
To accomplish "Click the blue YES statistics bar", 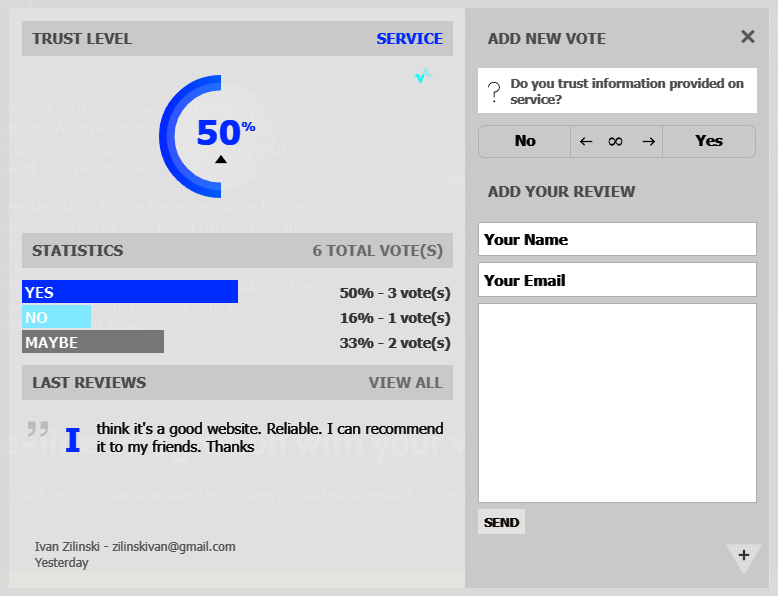I will (x=130, y=291).
